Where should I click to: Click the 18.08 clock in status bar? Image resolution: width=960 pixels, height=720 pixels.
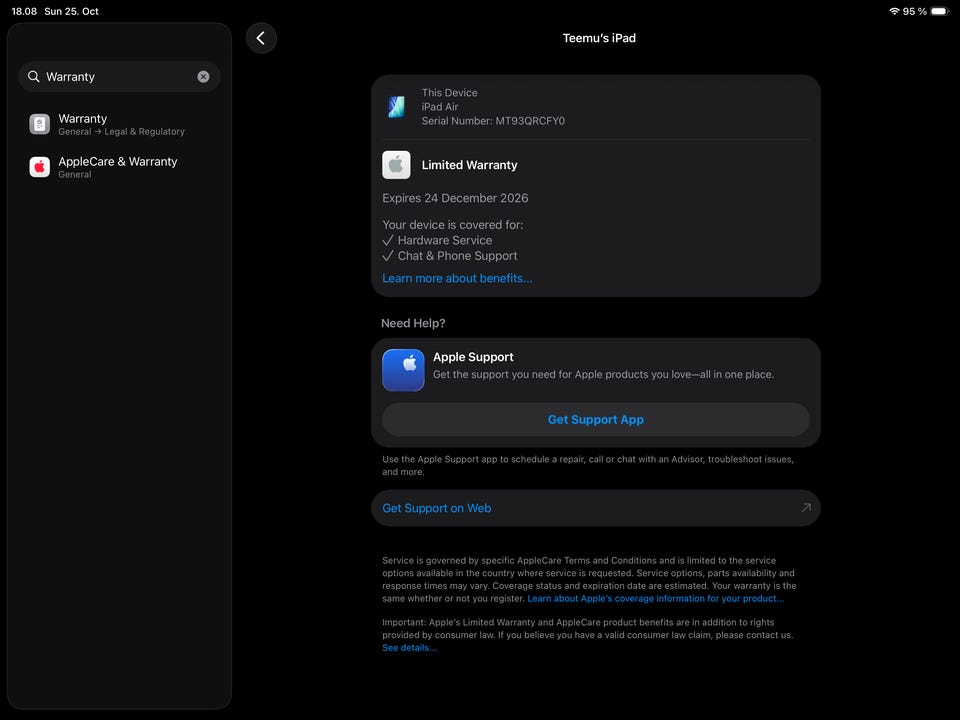tap(24, 11)
